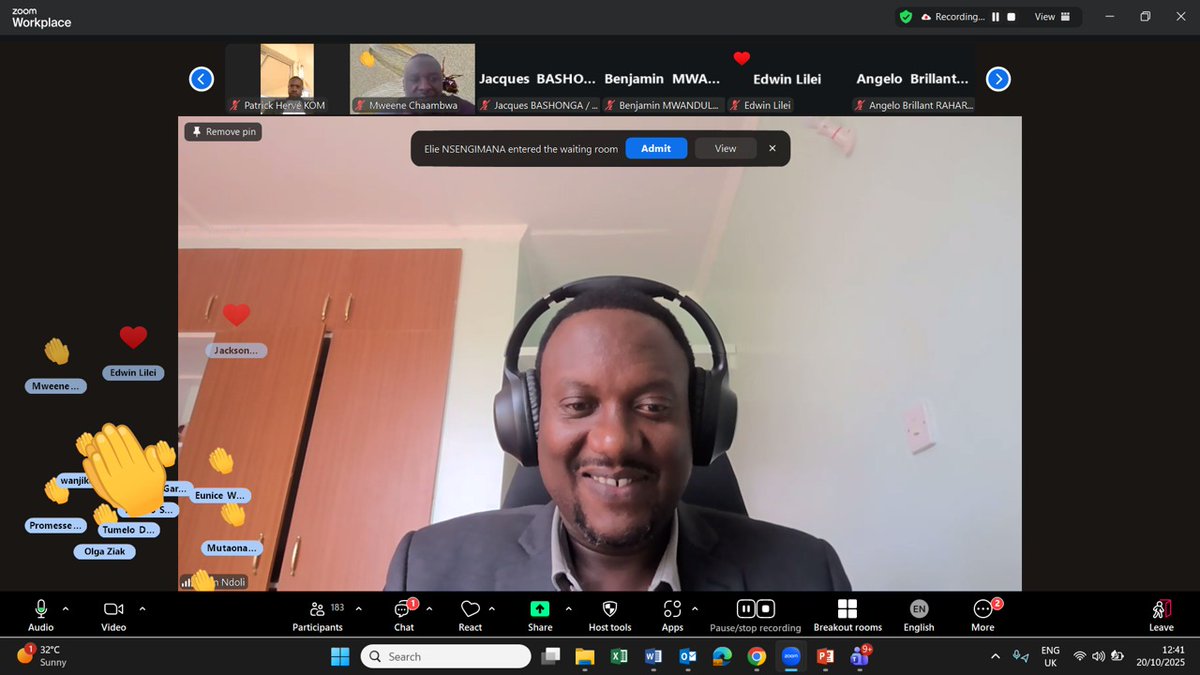Unpin video via Remove pin
This screenshot has width=1200, height=675.
[222, 131]
